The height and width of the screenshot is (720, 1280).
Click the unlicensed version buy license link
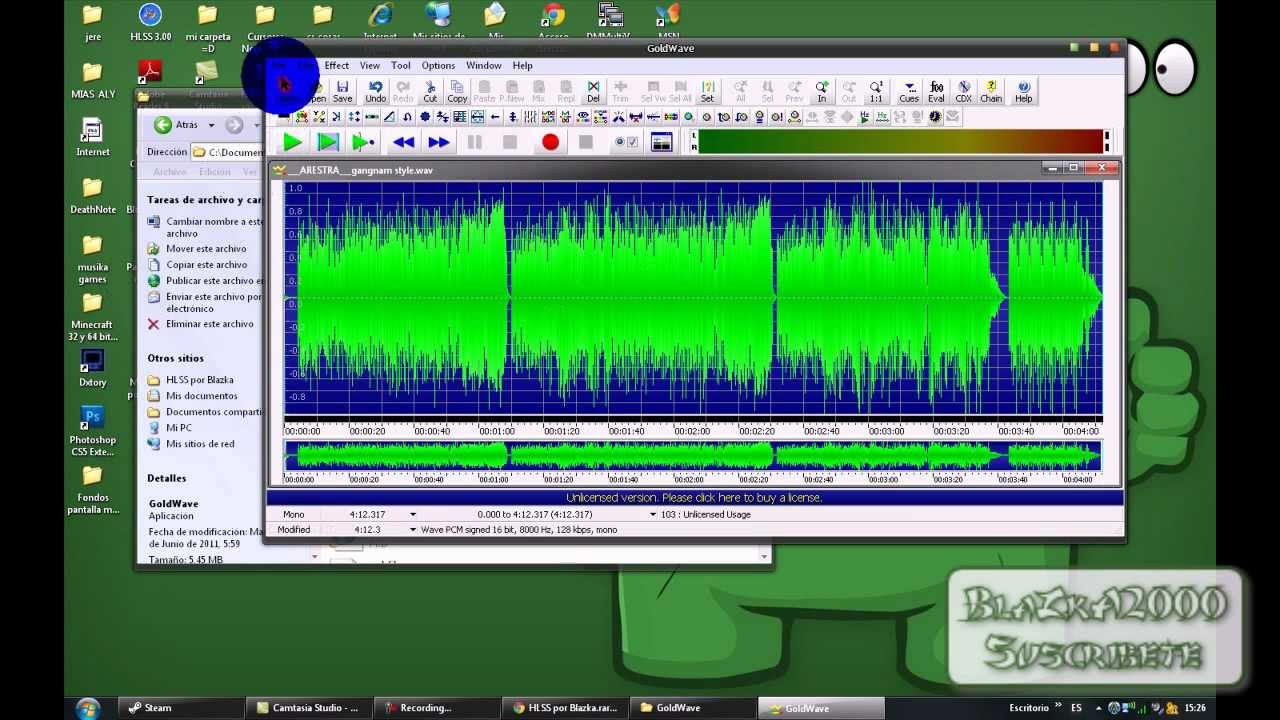(694, 497)
